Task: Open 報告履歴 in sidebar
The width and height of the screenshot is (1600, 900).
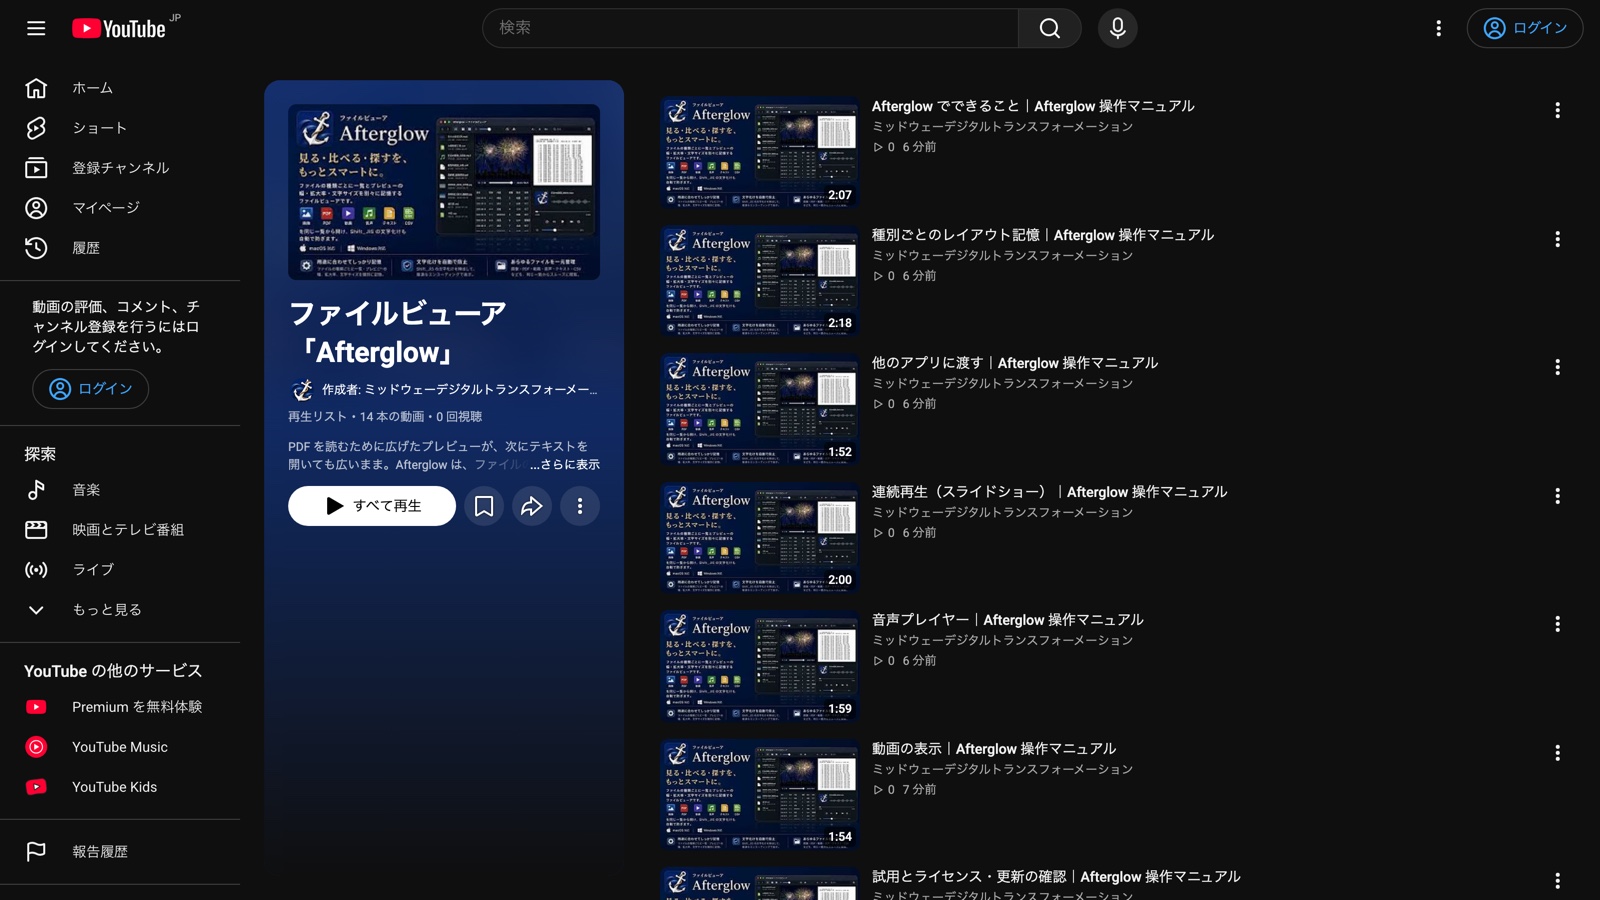Action: 120,852
